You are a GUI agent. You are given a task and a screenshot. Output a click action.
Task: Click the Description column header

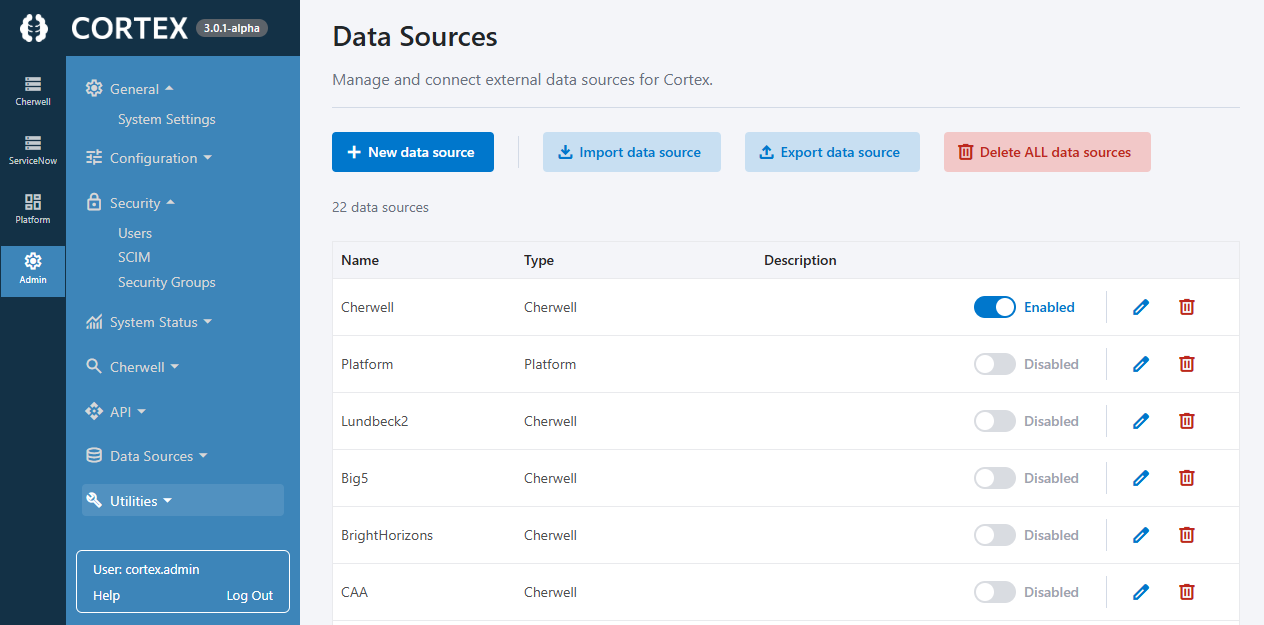800,260
